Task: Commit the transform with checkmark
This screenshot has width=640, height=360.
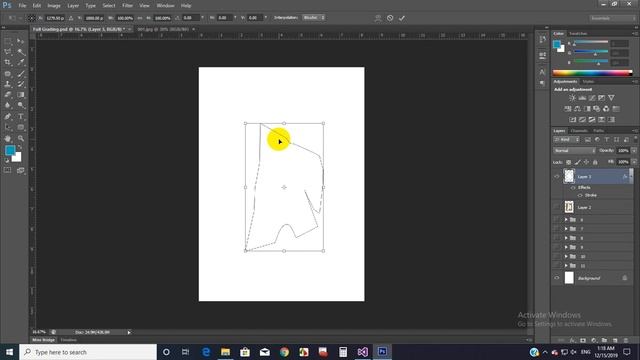Action: tap(402, 18)
